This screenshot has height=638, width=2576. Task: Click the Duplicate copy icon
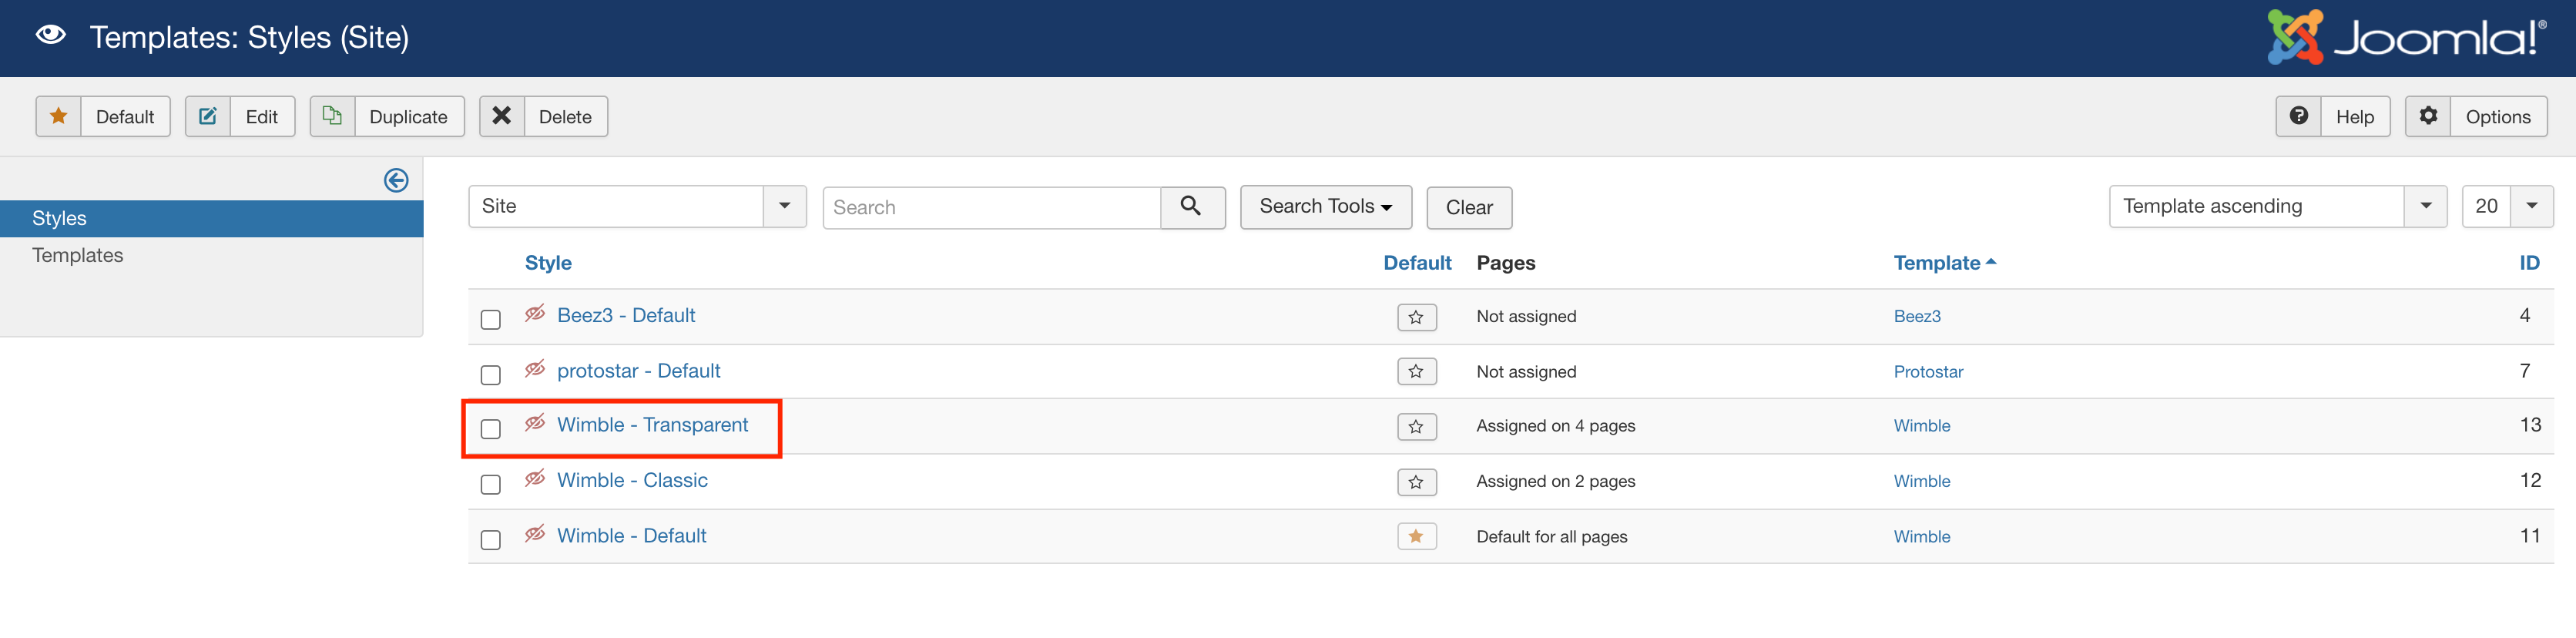(x=332, y=116)
